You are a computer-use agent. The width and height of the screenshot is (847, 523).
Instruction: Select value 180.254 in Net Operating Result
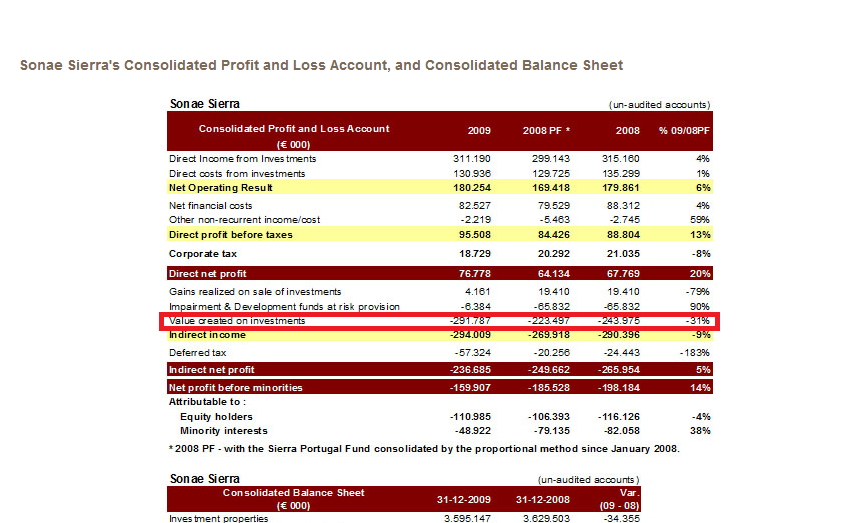pyautogui.click(x=472, y=187)
